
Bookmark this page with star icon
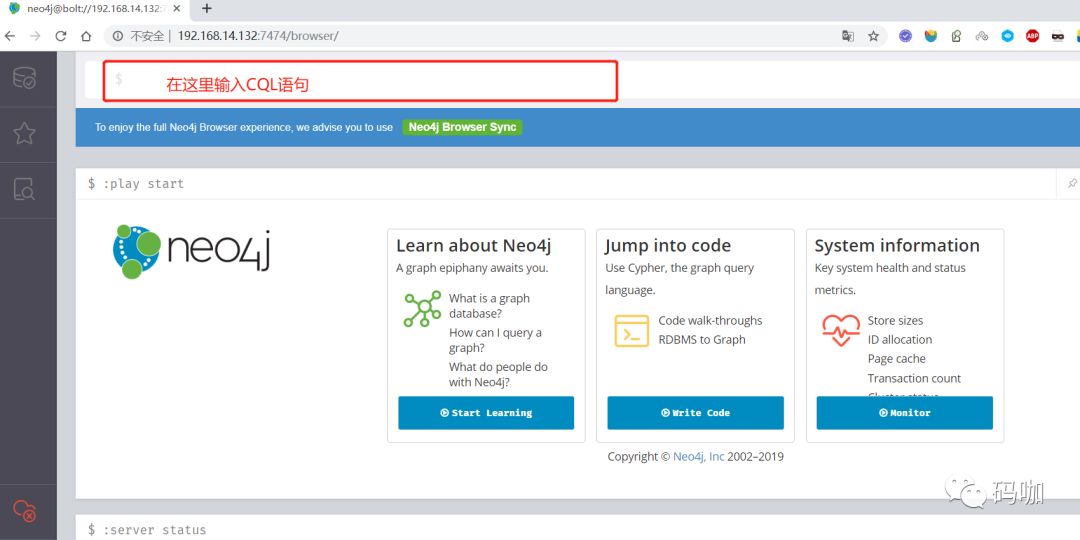(x=873, y=36)
